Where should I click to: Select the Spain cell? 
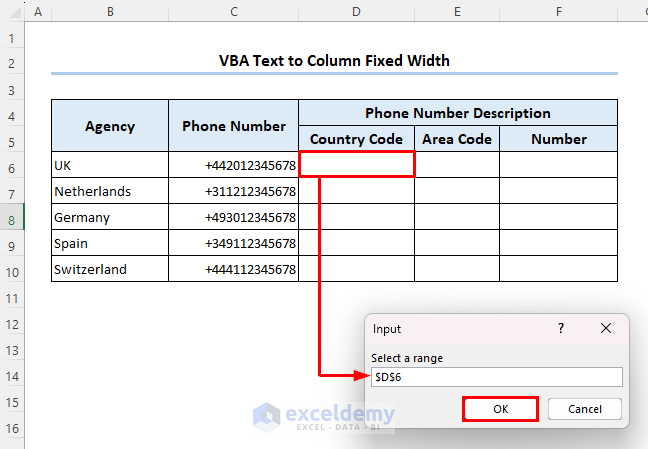pos(110,243)
